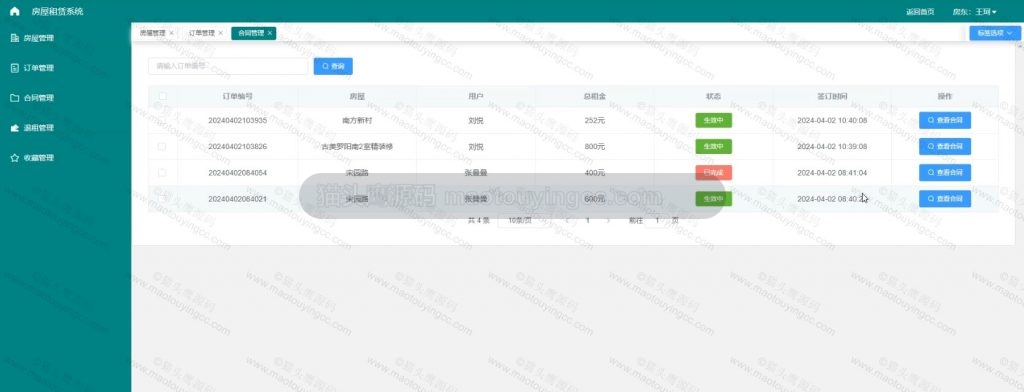Select page 1 in pagination
Image resolution: width=1024 pixels, height=392 pixels.
pyautogui.click(x=587, y=221)
